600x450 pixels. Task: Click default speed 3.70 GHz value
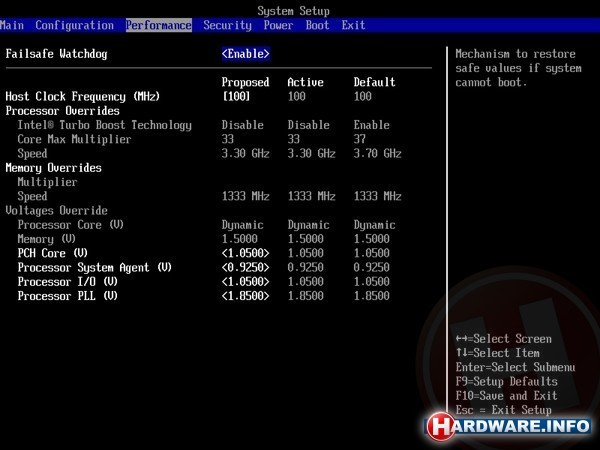click(x=377, y=153)
